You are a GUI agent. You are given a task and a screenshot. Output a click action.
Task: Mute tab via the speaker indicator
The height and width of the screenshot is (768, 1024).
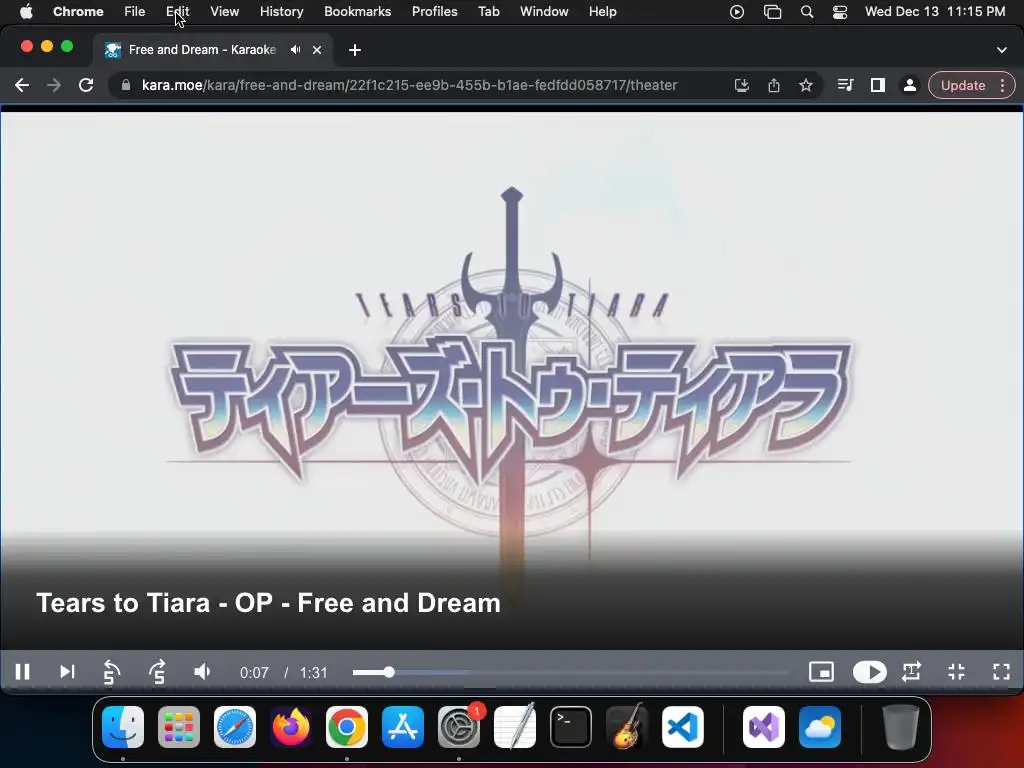coord(296,50)
